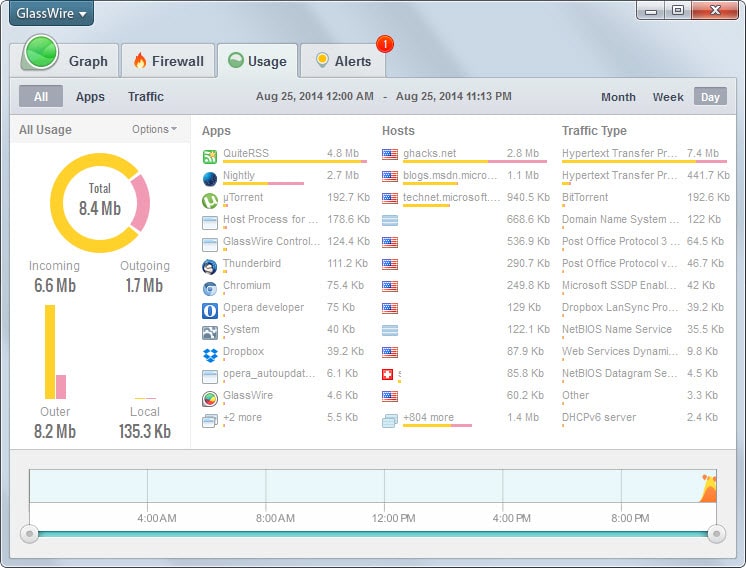Open the Alerts tab
Image resolution: width=746 pixels, height=568 pixels.
point(343,60)
